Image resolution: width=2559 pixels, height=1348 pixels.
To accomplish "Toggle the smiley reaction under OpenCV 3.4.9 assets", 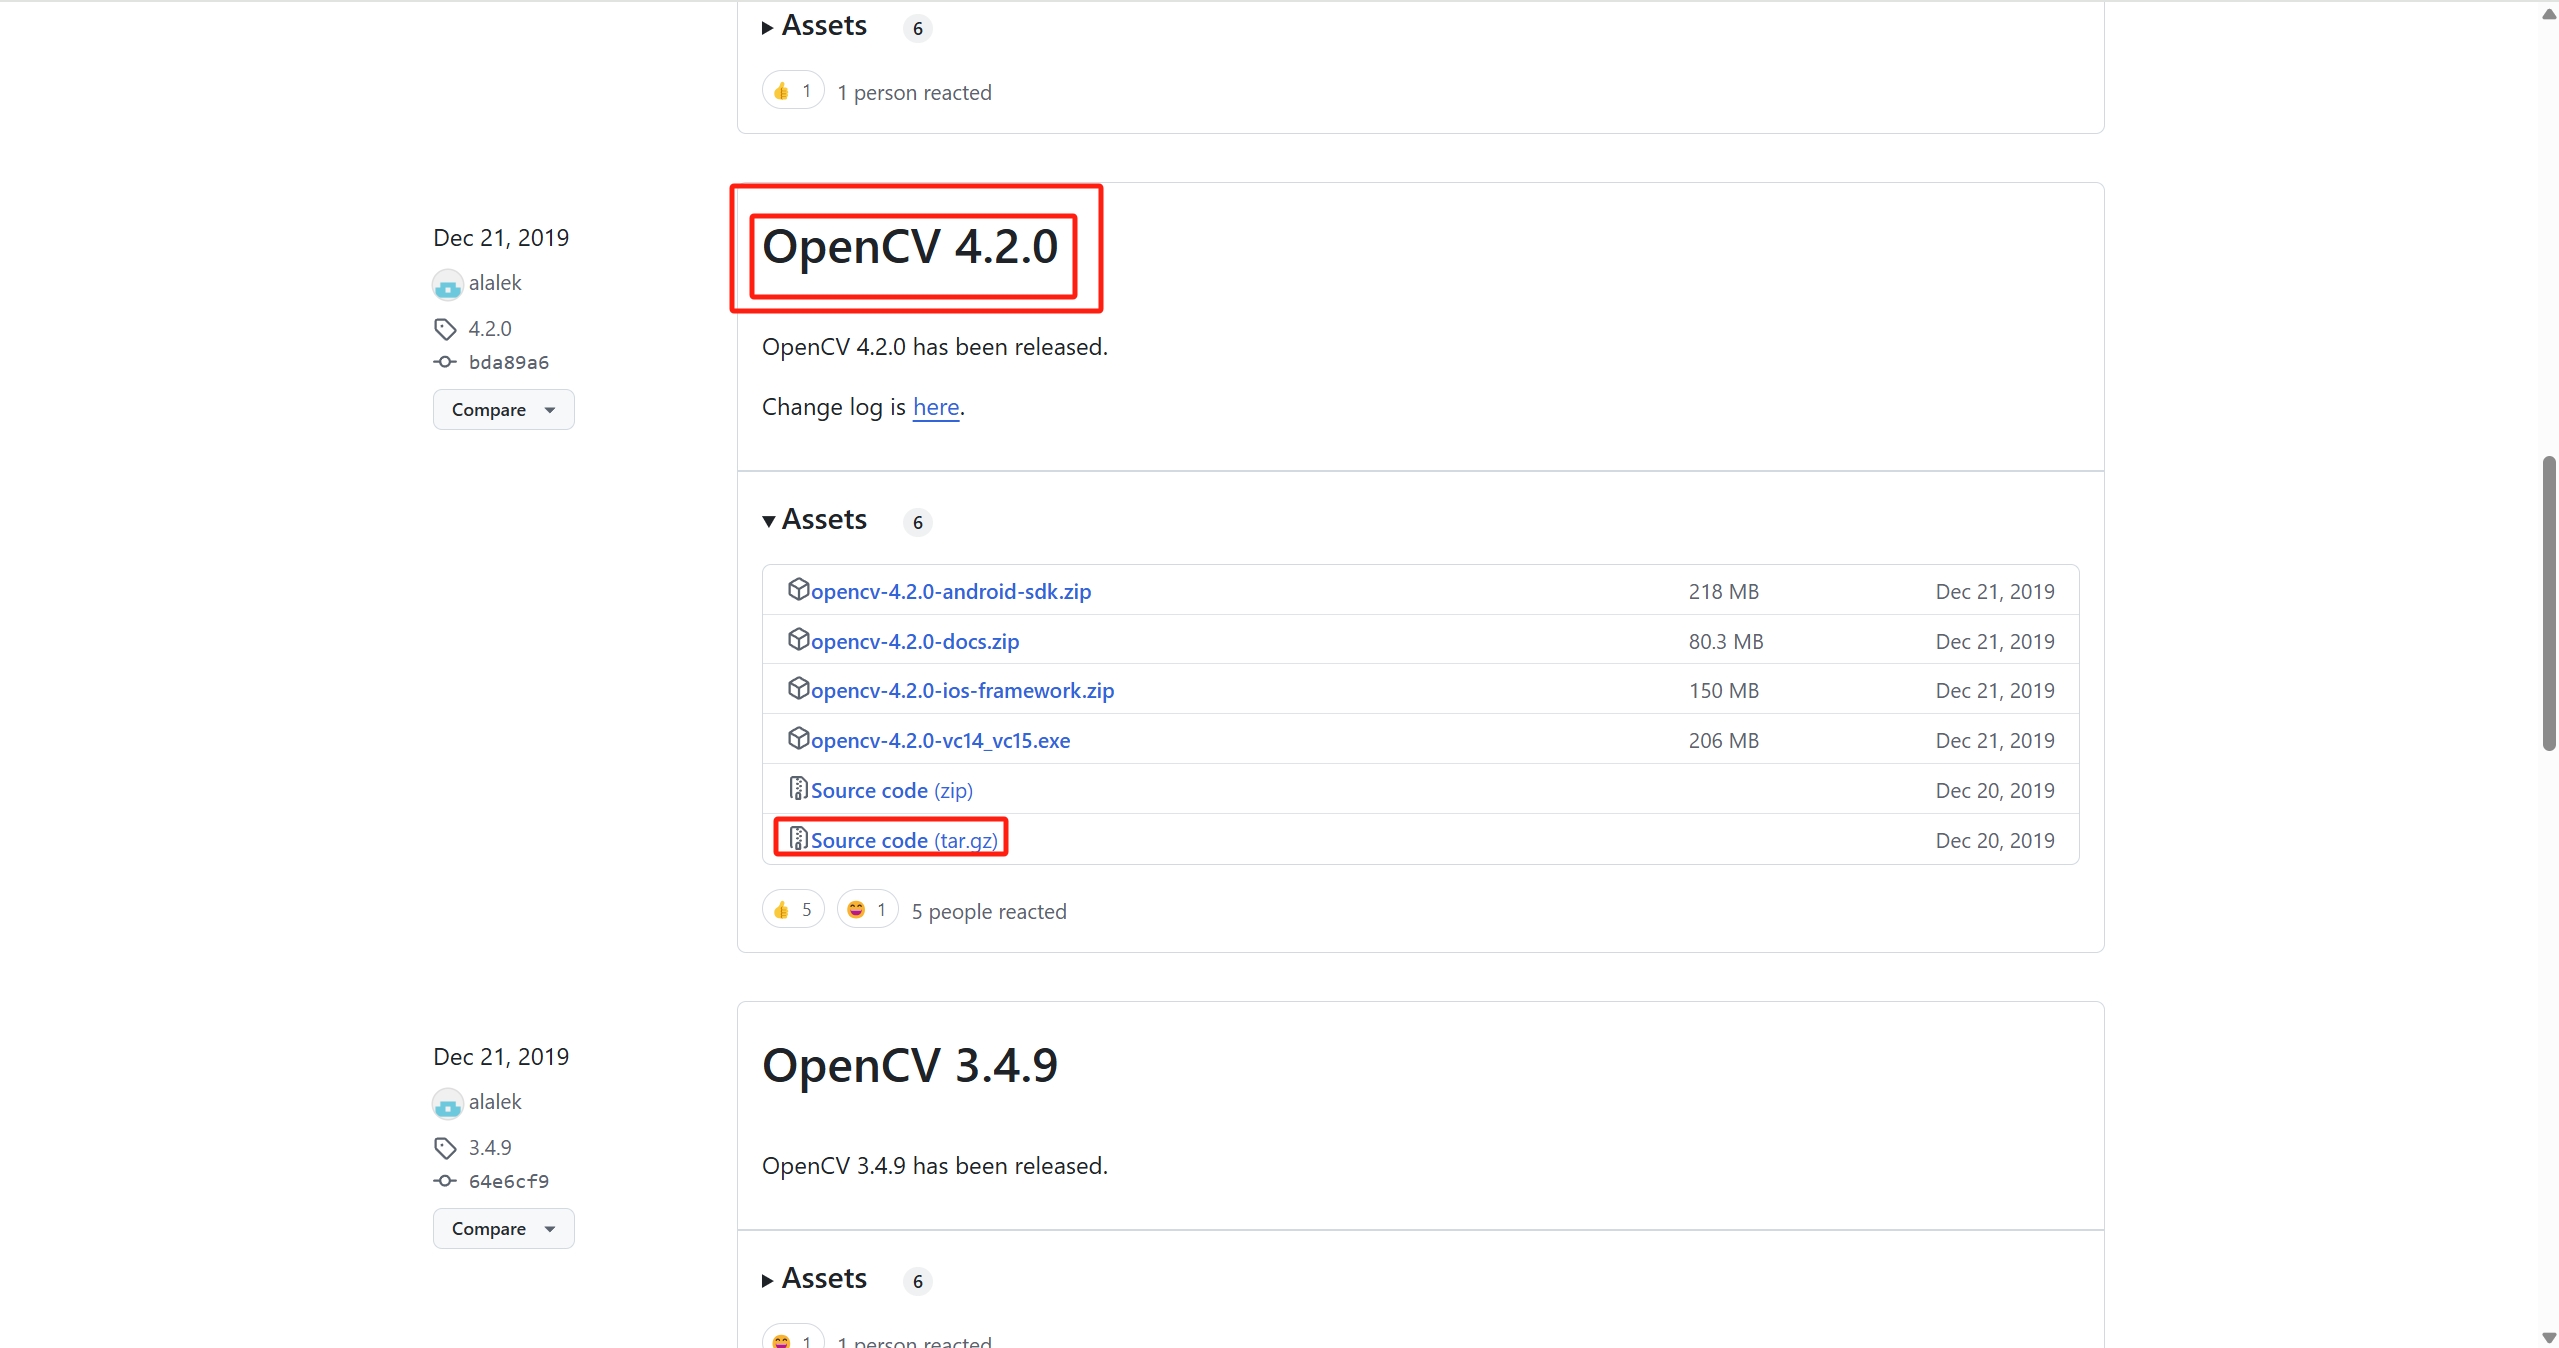I will coord(793,1336).
